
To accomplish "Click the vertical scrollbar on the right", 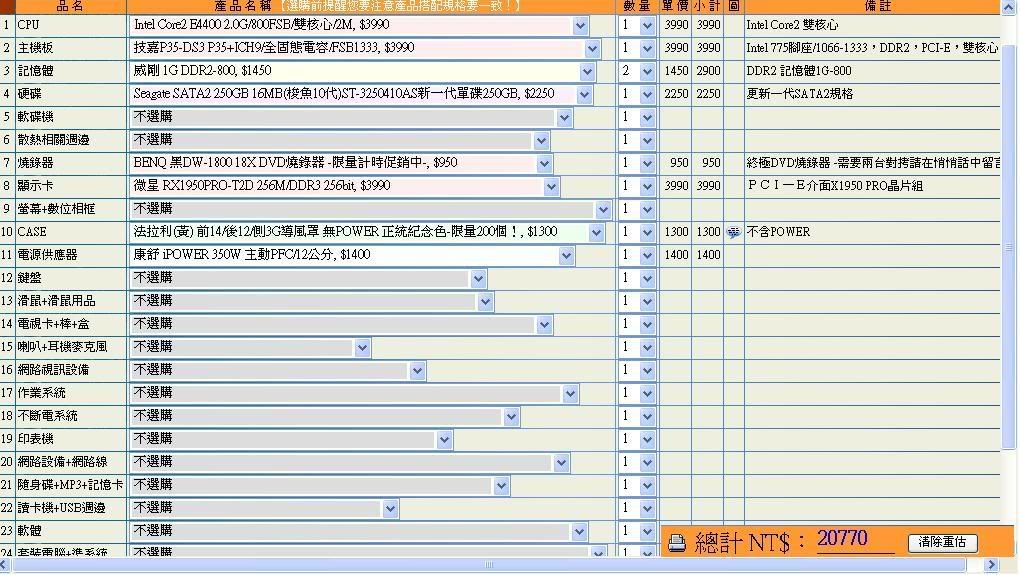I will (1009, 250).
